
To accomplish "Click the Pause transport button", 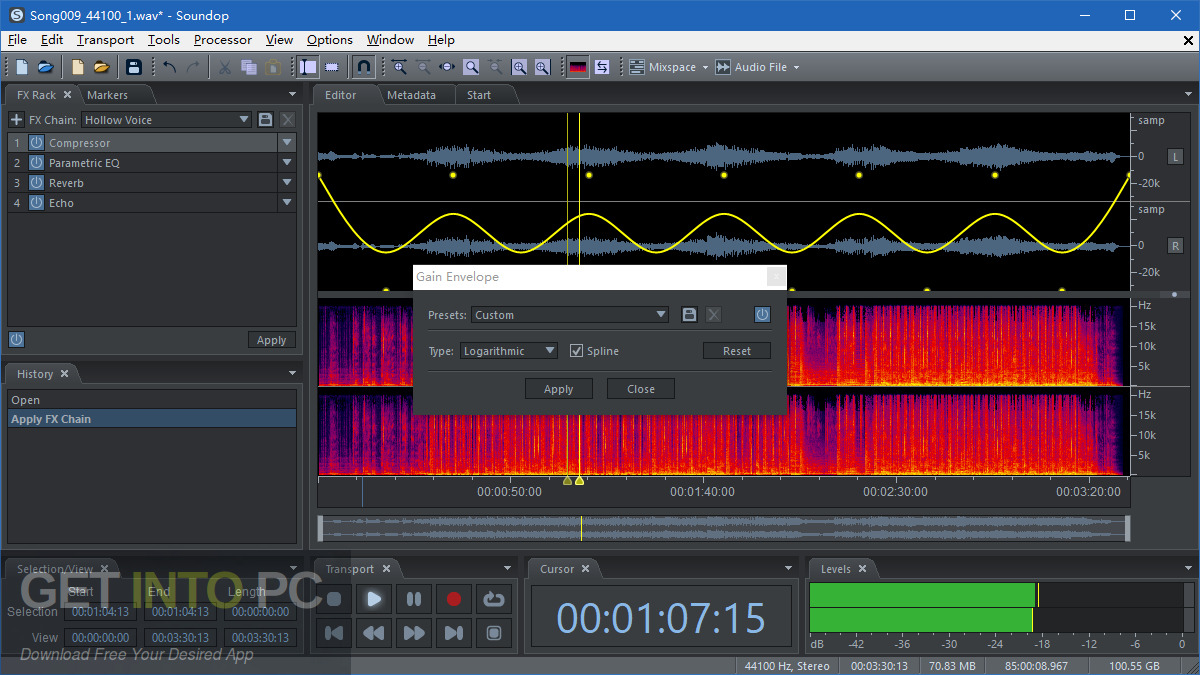I will point(414,599).
